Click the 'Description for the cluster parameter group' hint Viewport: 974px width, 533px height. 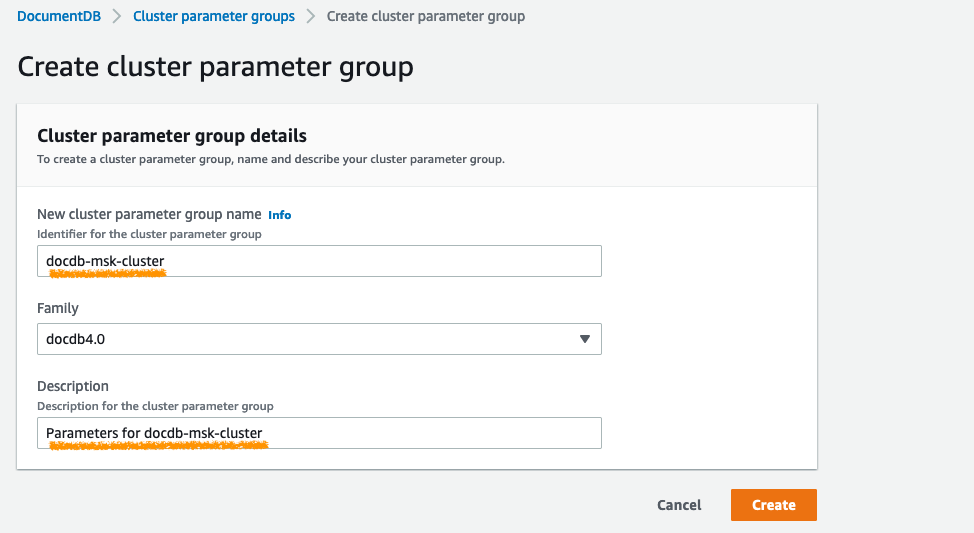pyautogui.click(x=155, y=406)
